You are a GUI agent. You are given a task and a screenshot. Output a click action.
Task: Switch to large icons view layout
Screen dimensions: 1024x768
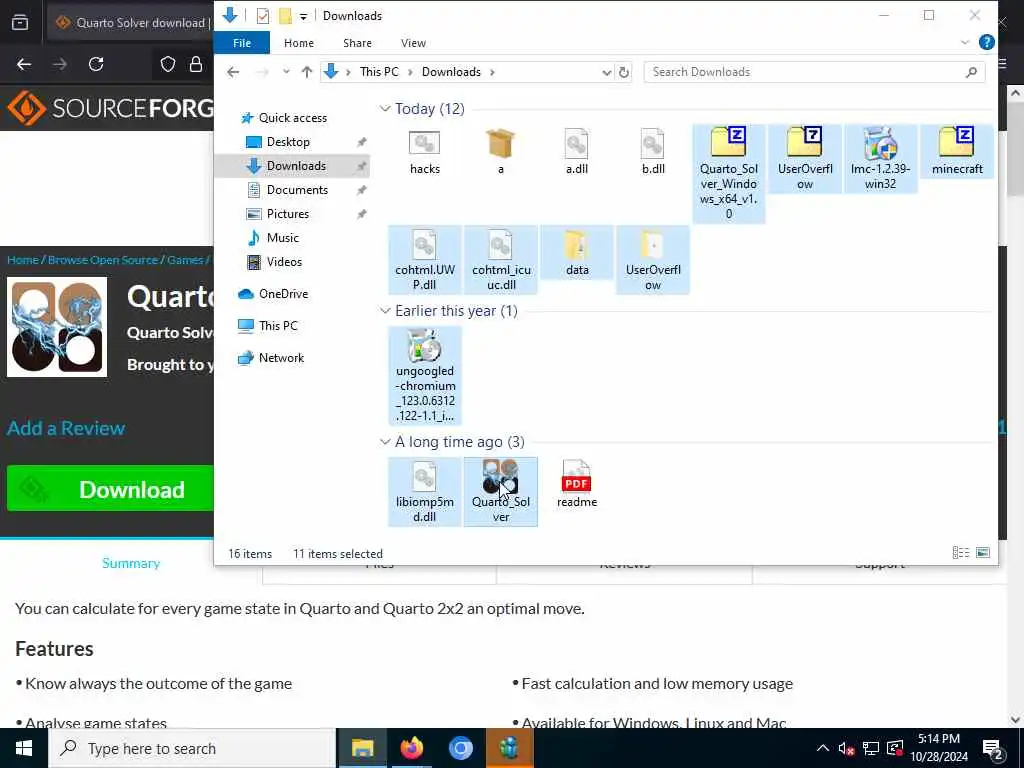[983, 553]
